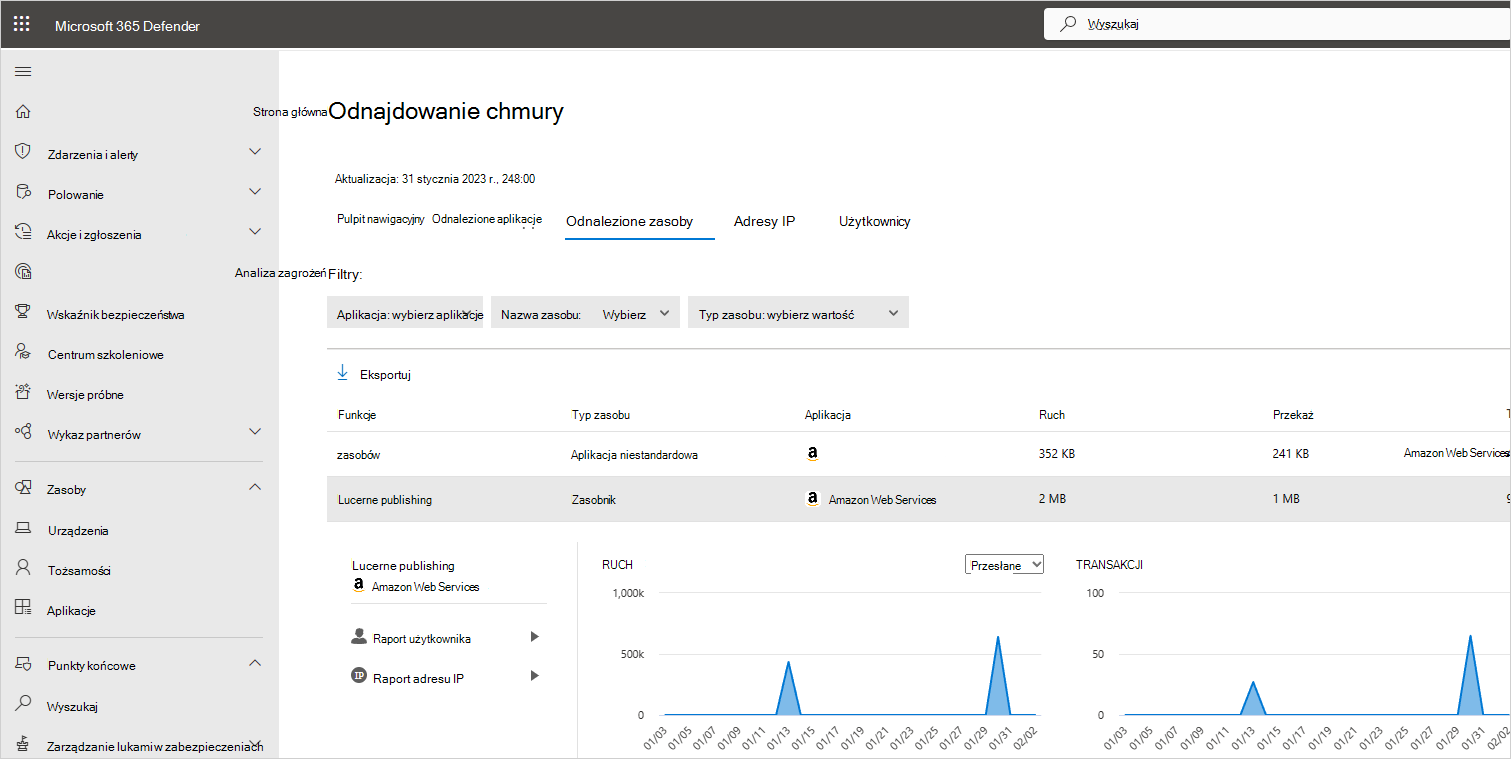Viewport: 1511px width, 759px height.
Task: Click the 241 KB upload value
Action: (1291, 454)
